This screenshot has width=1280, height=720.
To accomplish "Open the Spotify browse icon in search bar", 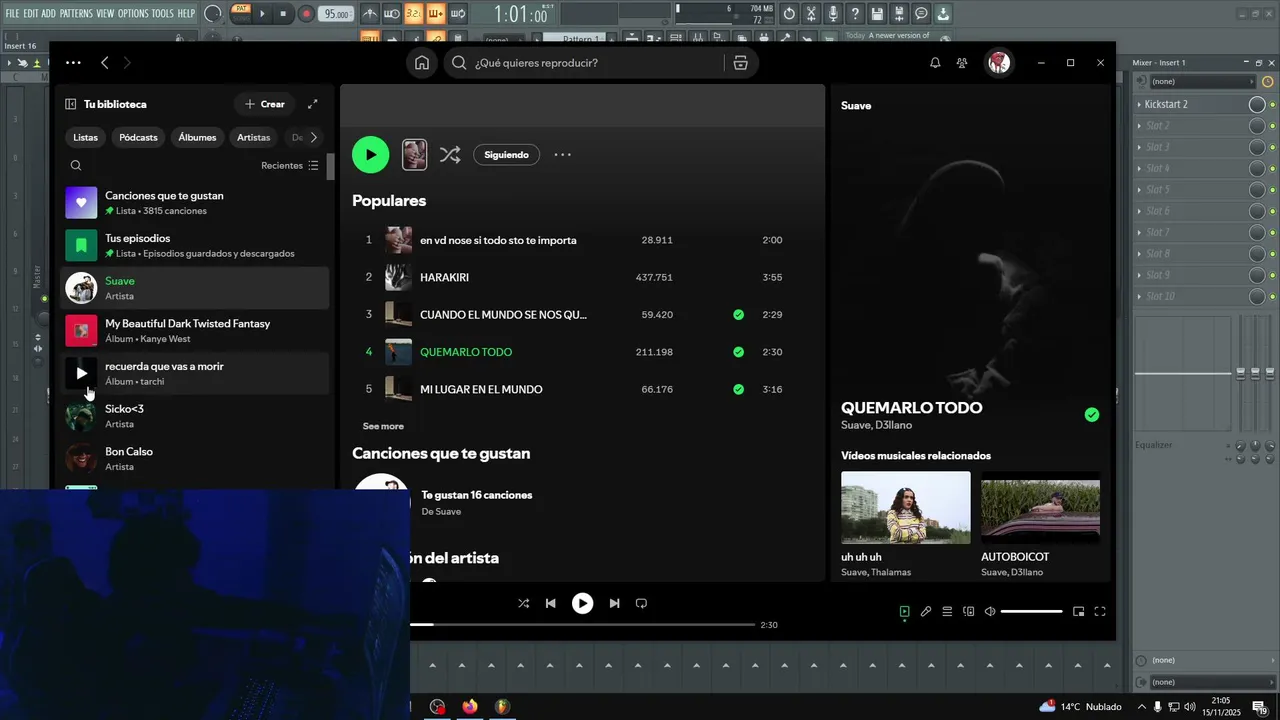I will point(740,63).
